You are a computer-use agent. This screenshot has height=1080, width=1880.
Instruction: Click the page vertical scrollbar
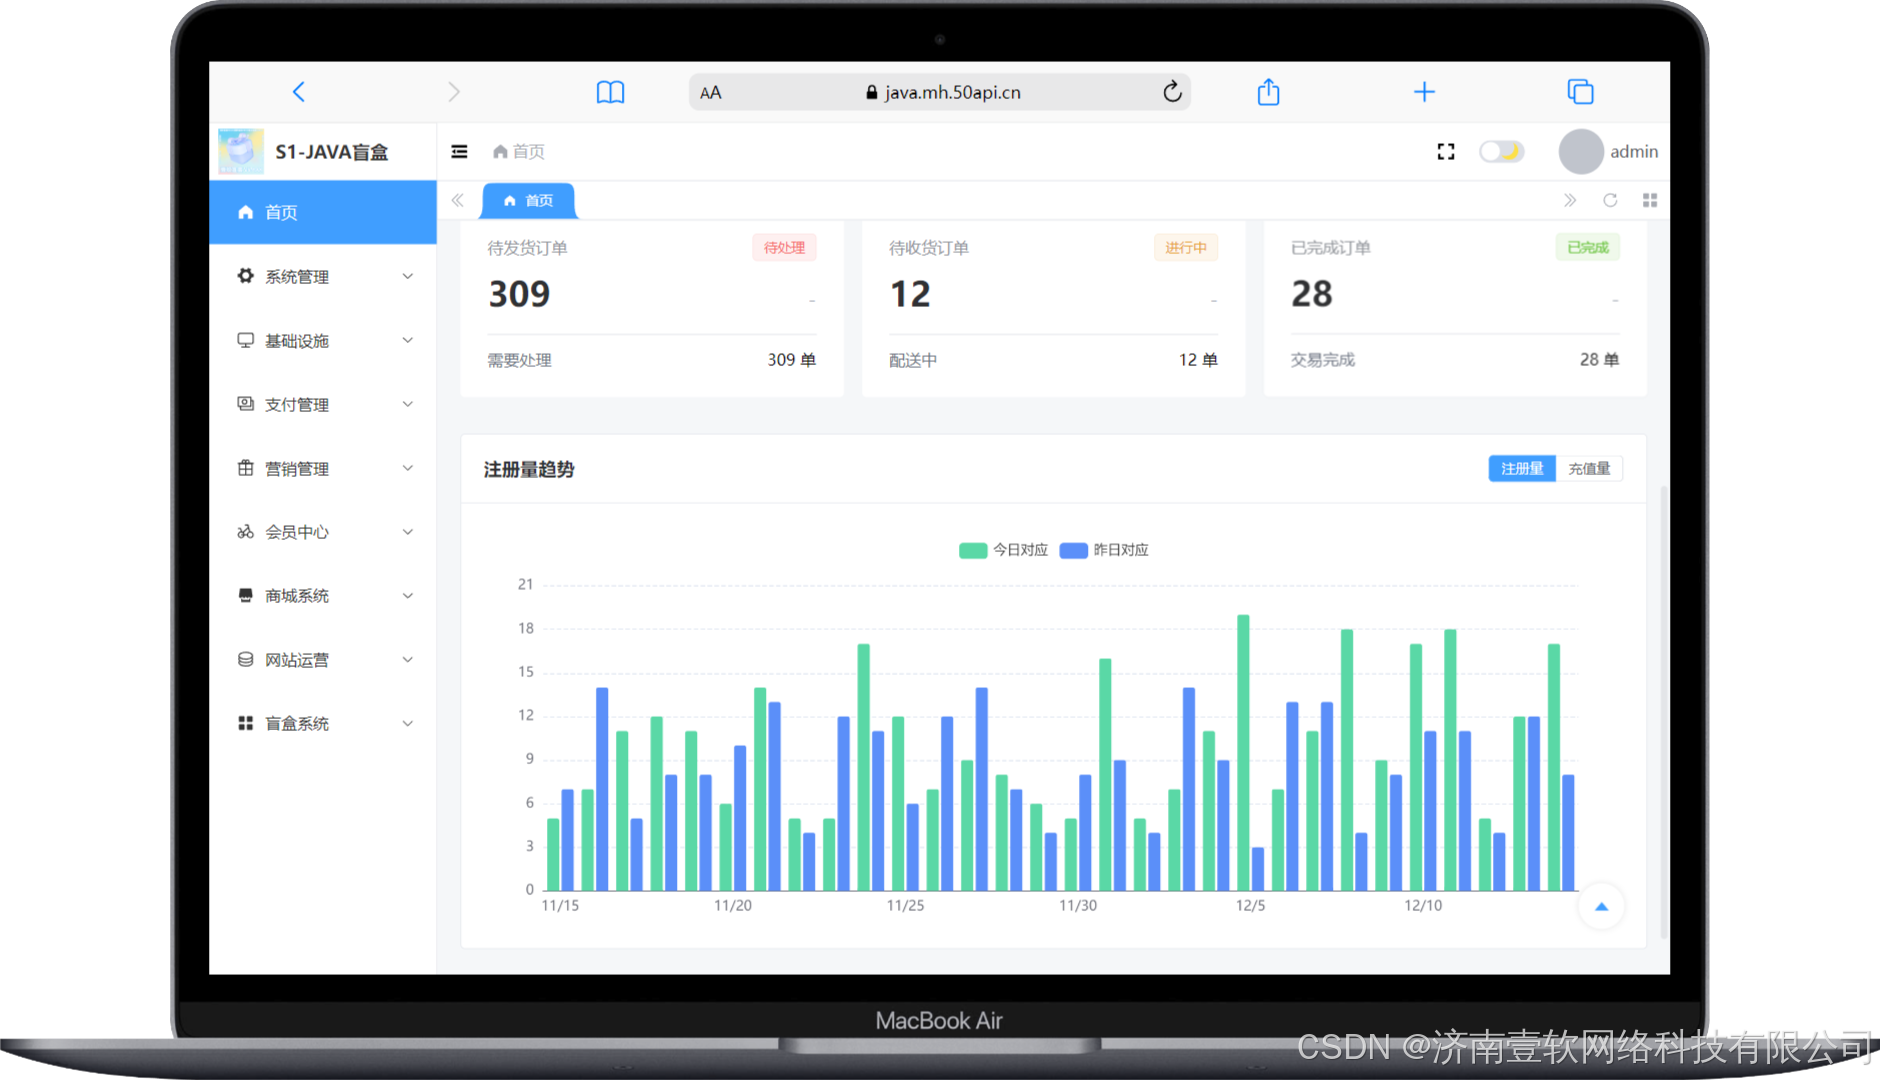[1664, 712]
